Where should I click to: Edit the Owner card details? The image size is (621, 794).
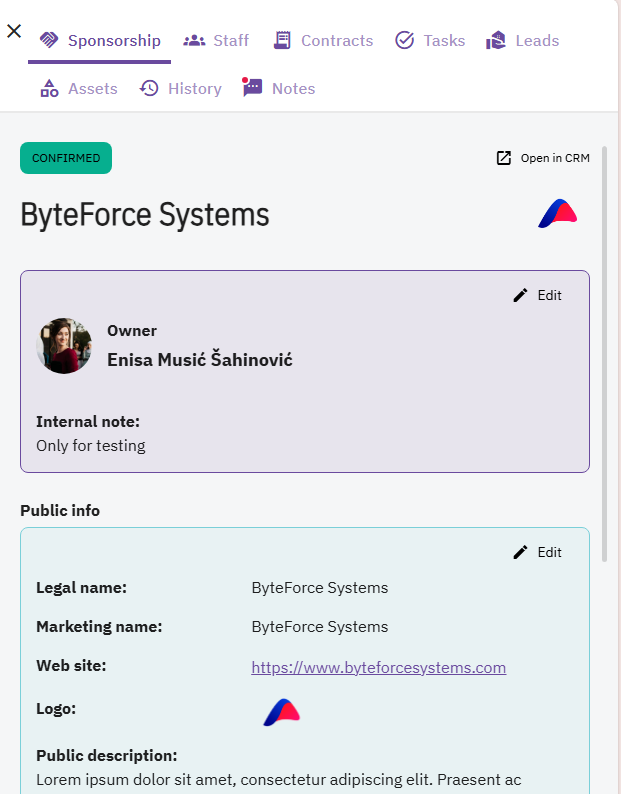(x=537, y=295)
